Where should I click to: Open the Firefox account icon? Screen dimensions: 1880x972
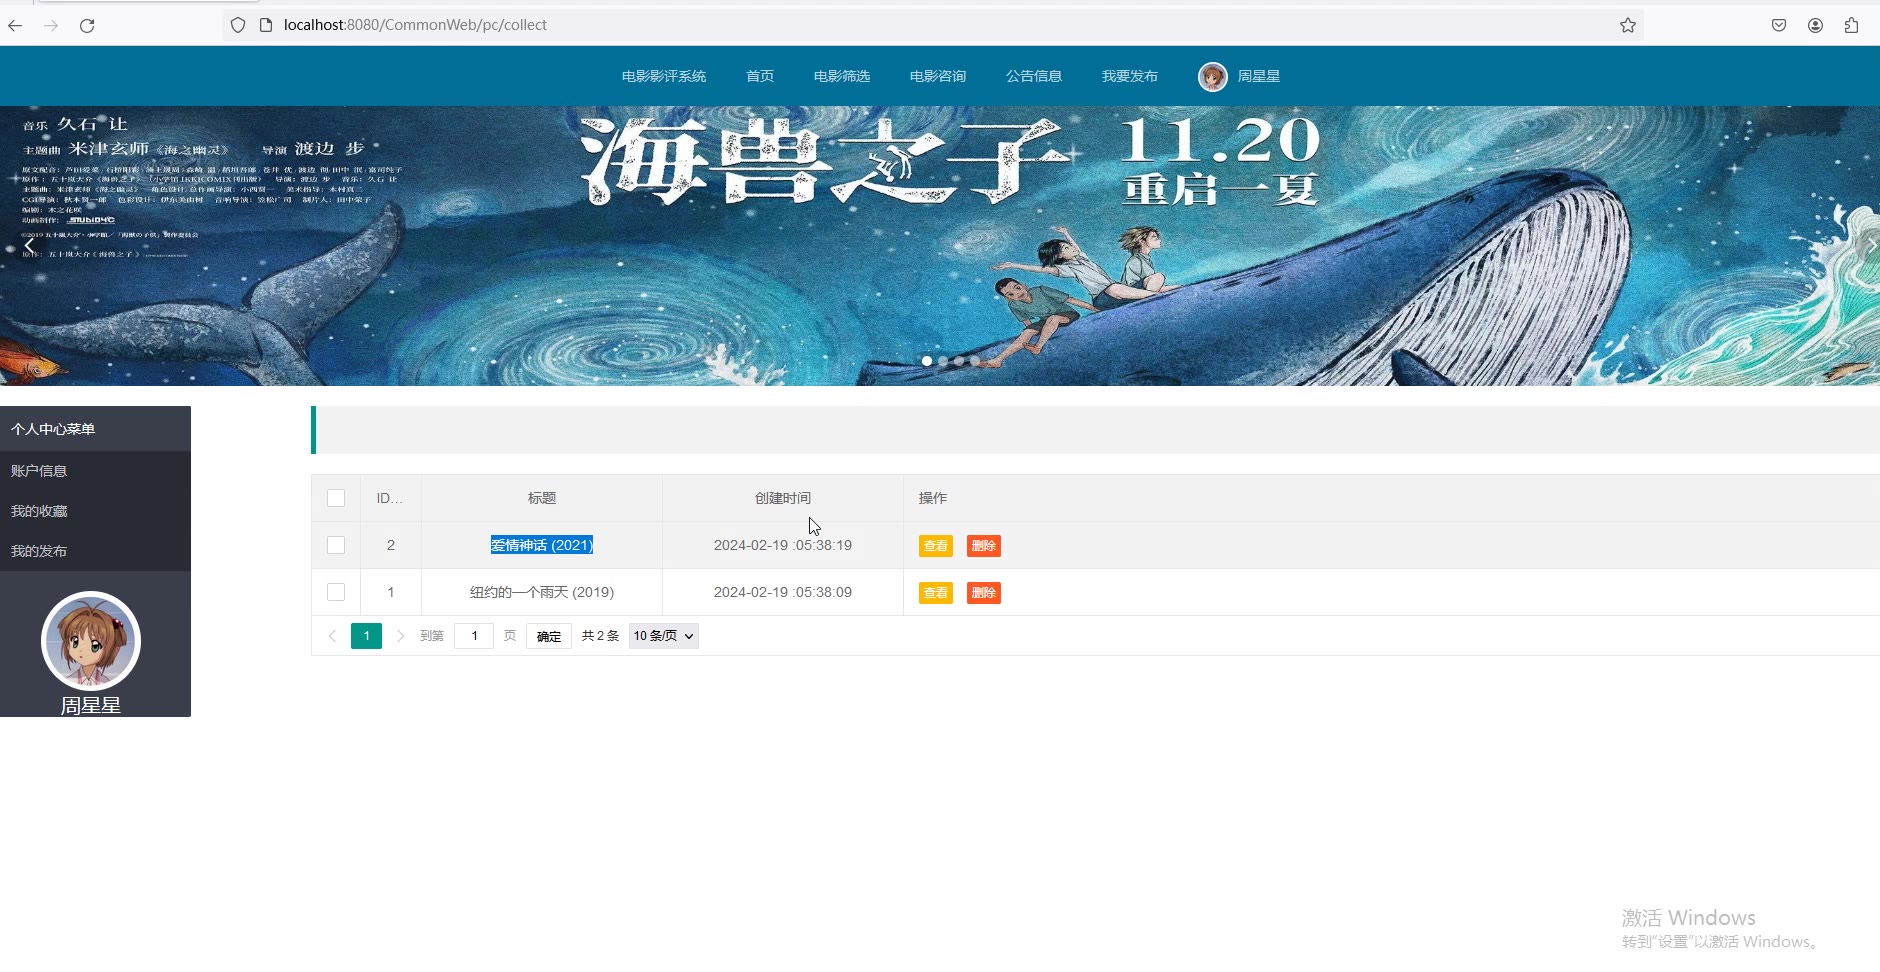[1815, 25]
